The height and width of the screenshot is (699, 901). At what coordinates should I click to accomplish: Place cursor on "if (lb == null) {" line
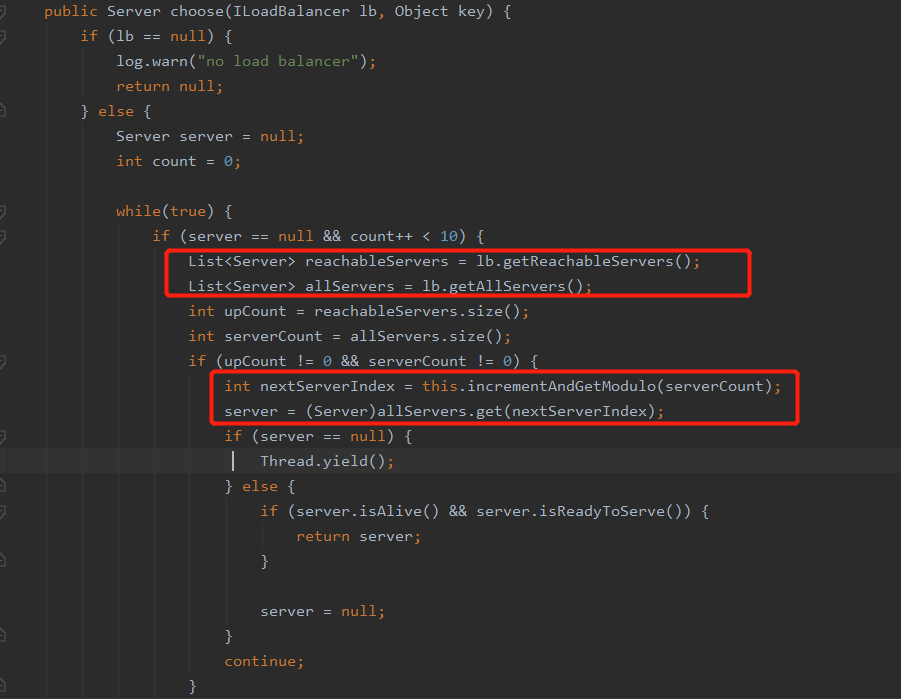coord(156,36)
